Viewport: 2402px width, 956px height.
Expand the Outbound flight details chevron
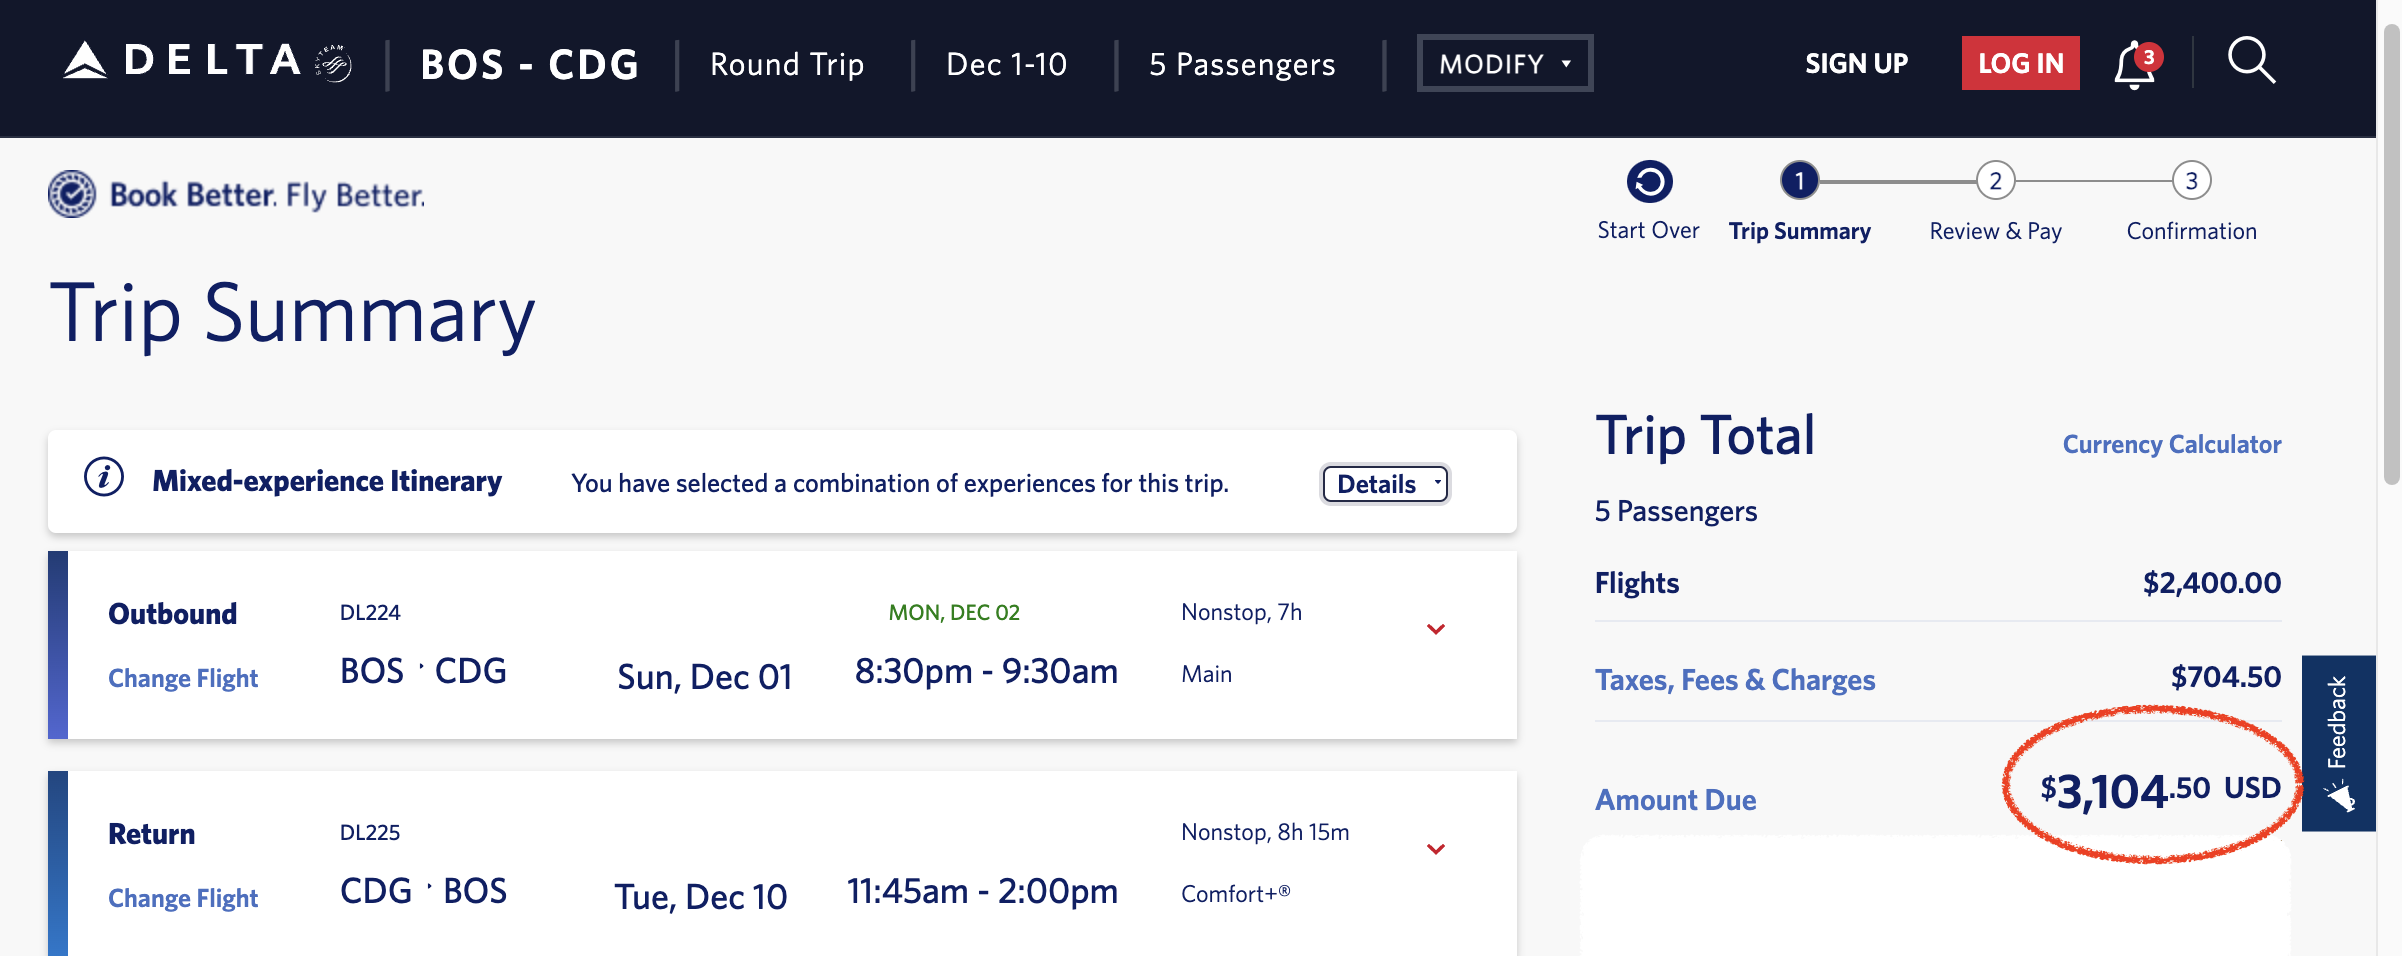click(1436, 629)
